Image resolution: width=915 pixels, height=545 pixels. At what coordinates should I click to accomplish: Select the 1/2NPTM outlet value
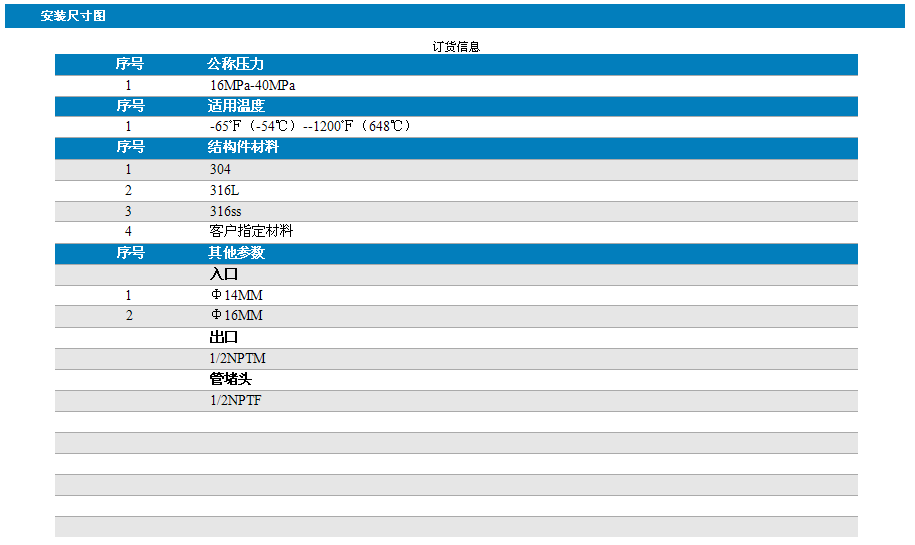(x=237, y=358)
